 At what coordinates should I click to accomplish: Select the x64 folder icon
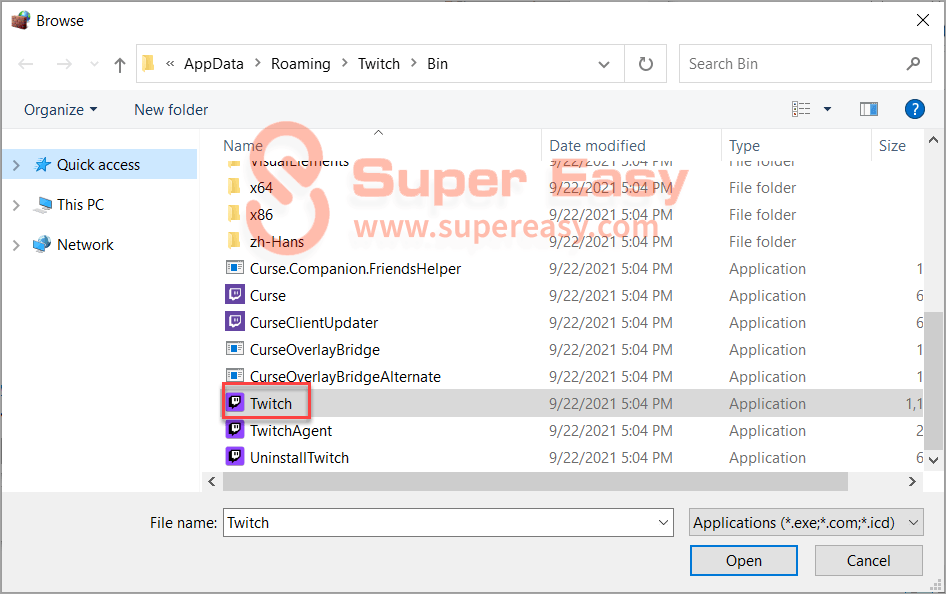(x=234, y=187)
